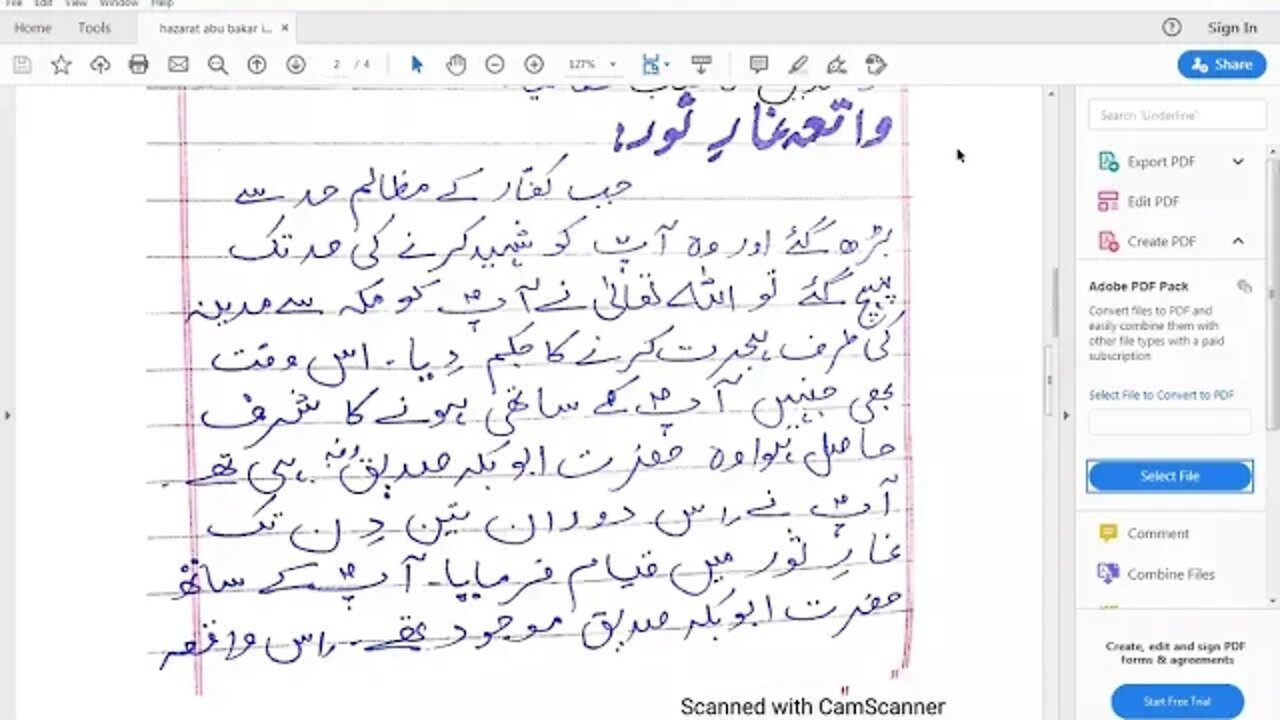The image size is (1280, 720).
Task: Open the Edit PDF tool
Action: point(1153,201)
